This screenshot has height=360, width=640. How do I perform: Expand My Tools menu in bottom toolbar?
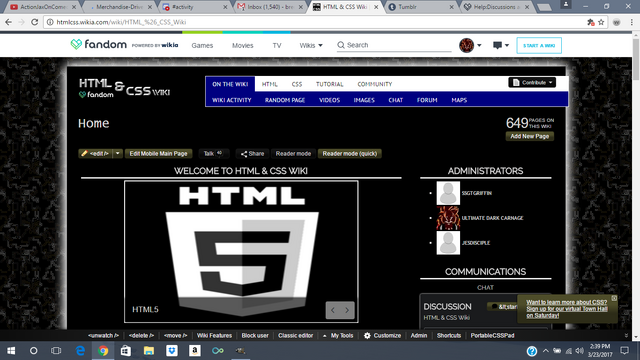click(338, 336)
